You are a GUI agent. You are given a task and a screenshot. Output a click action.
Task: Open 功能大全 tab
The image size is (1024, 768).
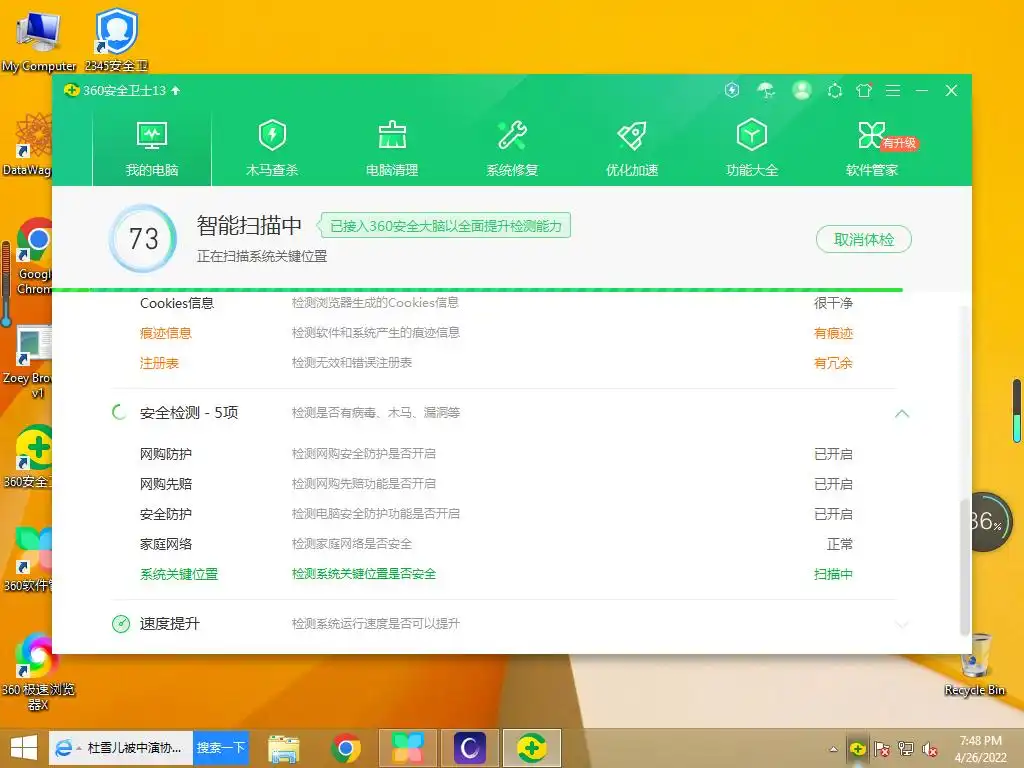752,149
